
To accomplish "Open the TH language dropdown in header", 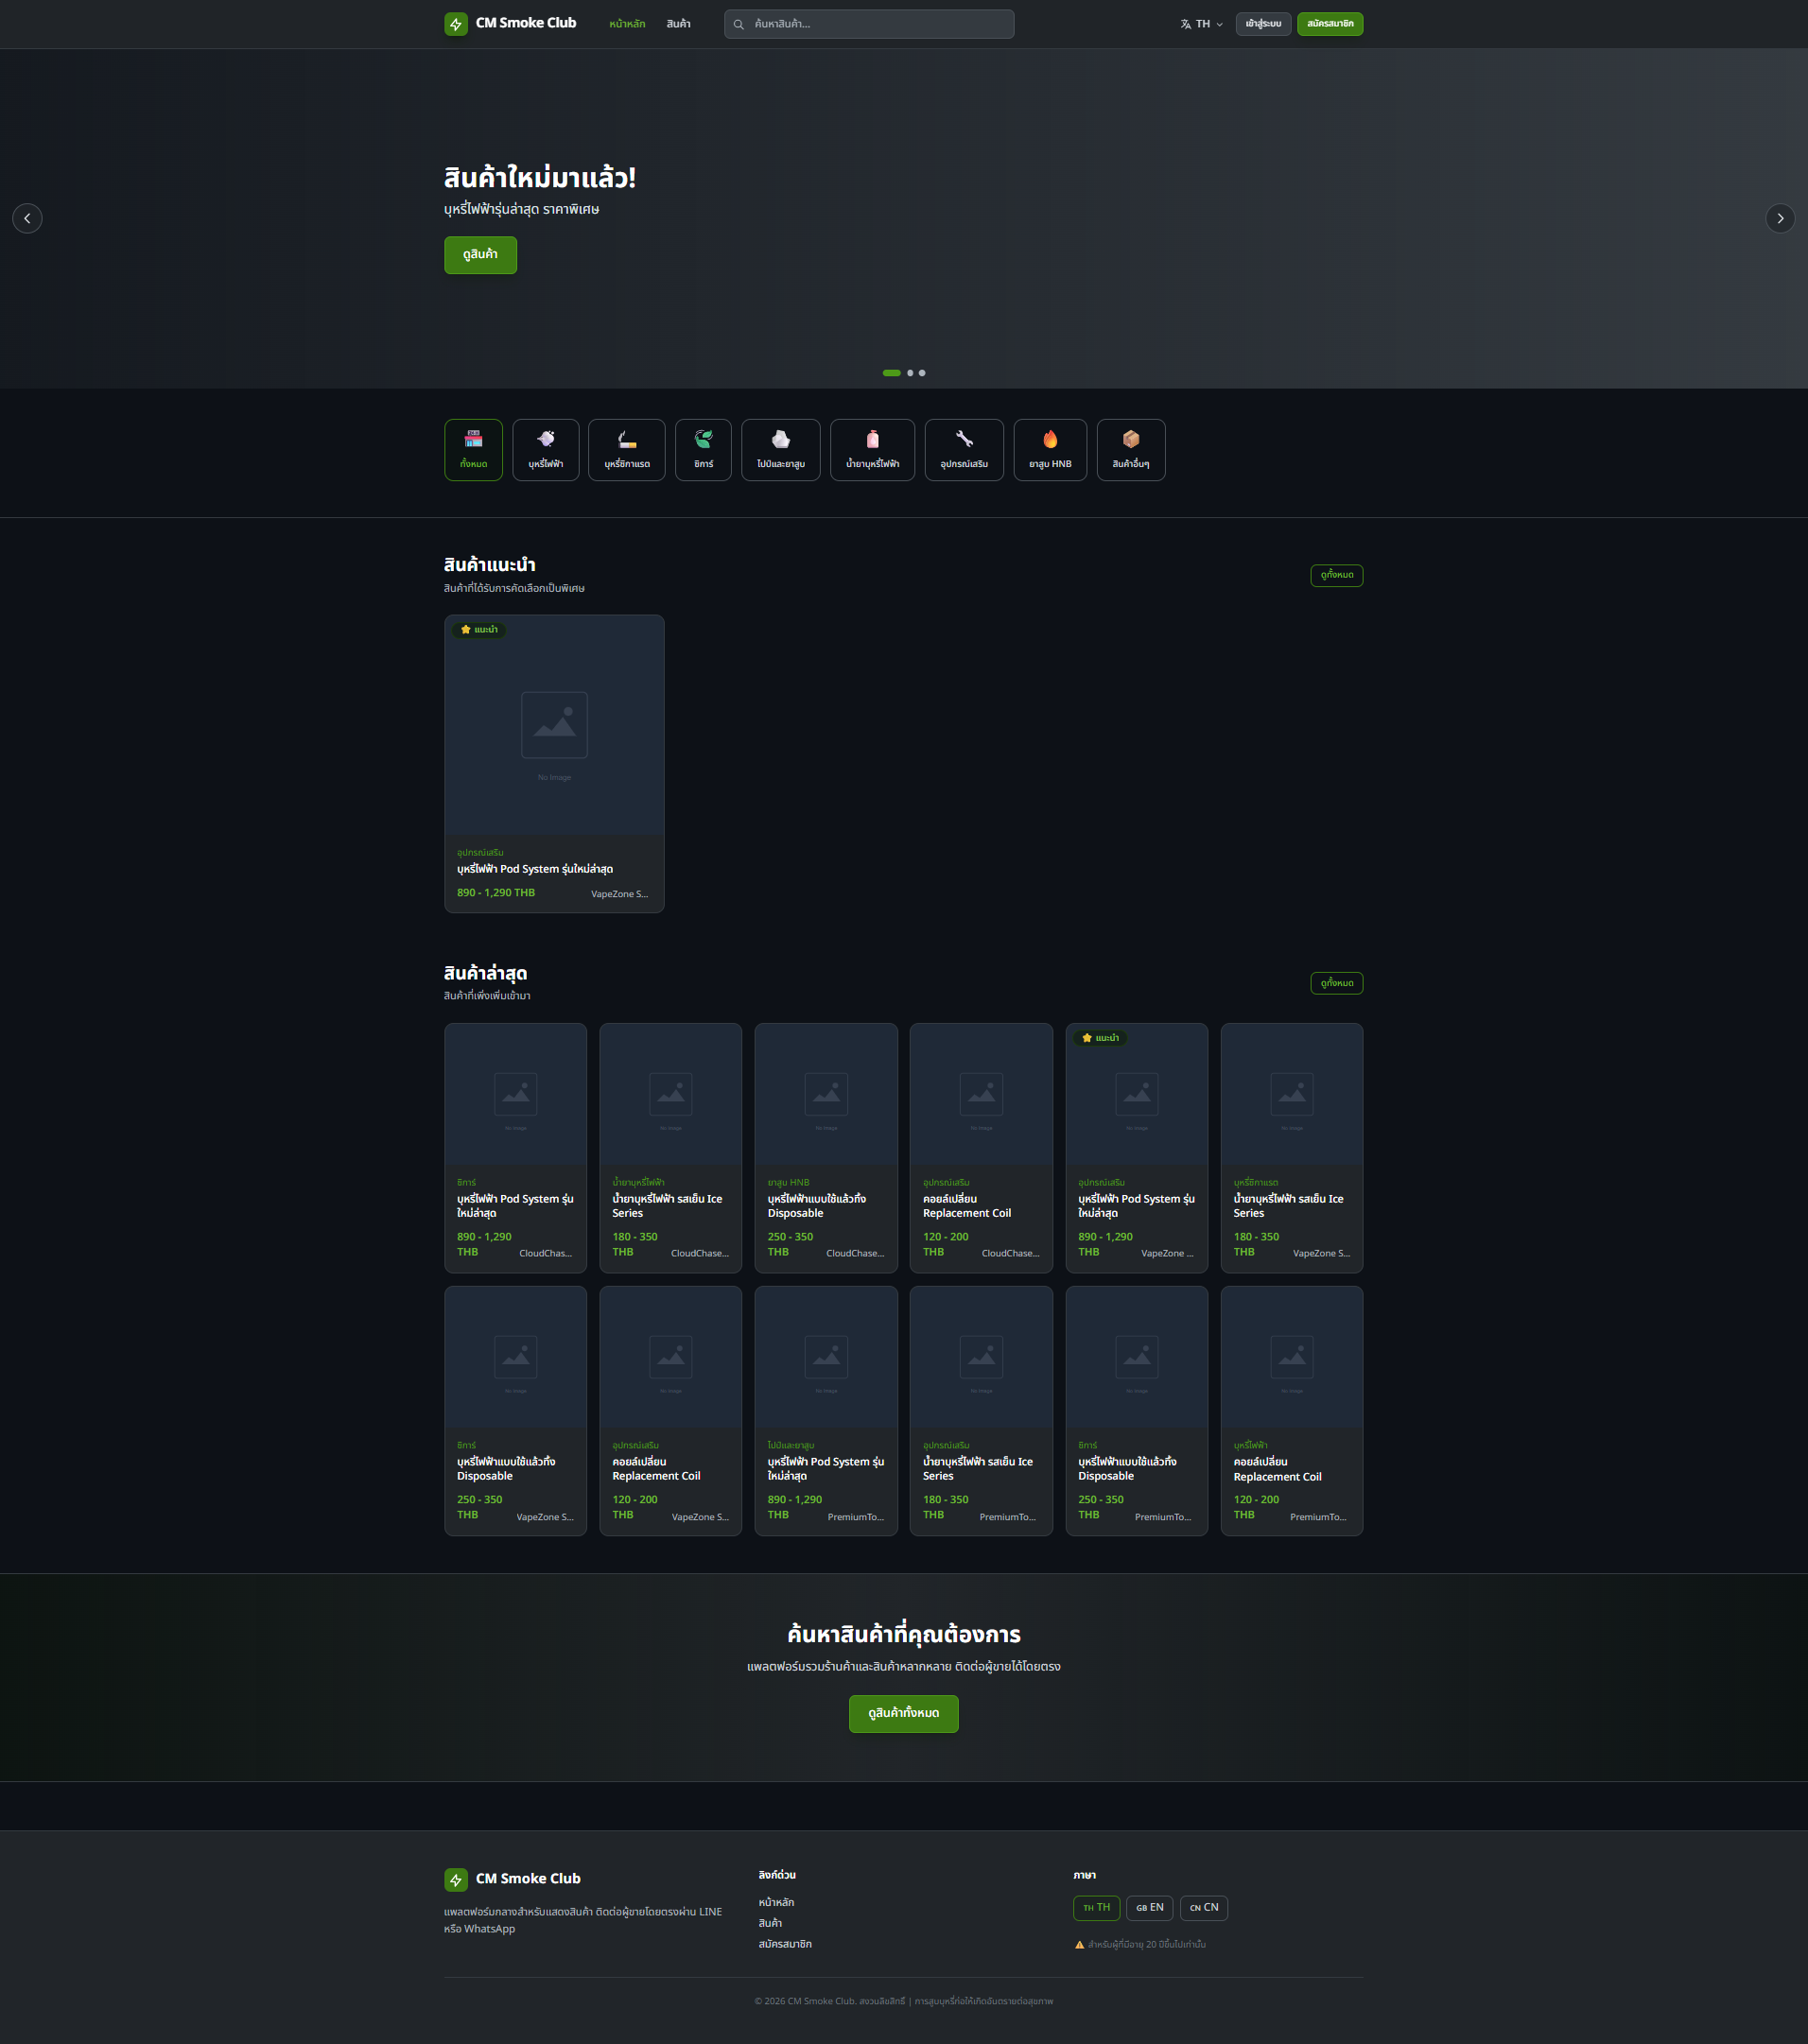I will pos(1202,24).
